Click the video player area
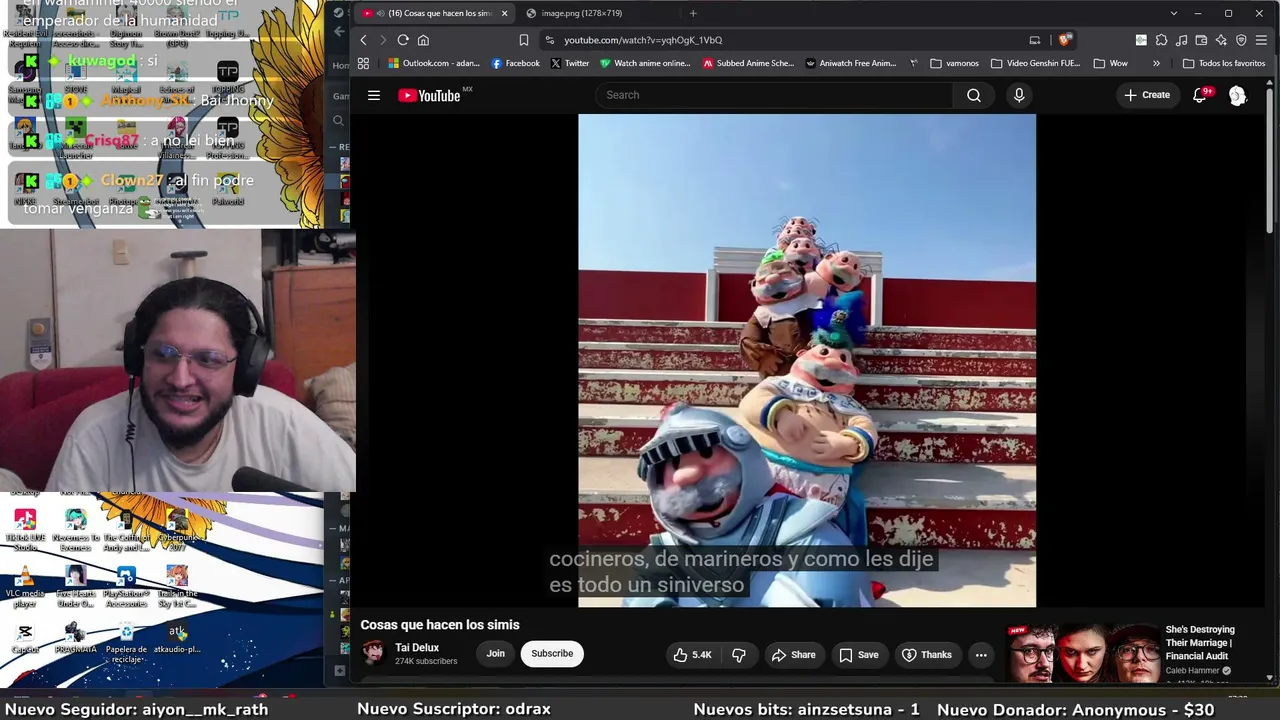This screenshot has height=720, width=1280. click(807, 360)
